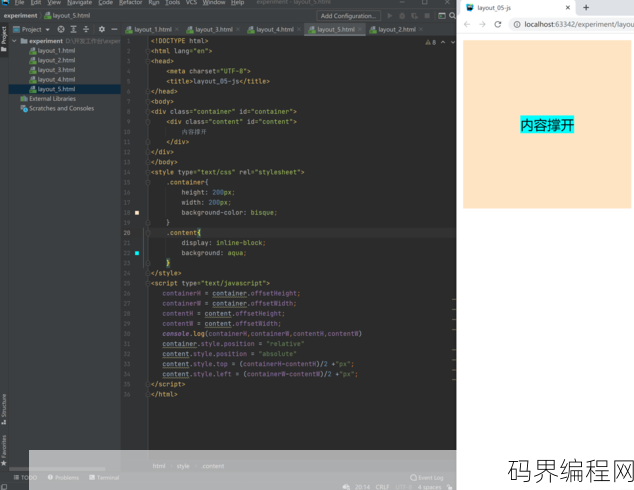Open the Help menu
Image resolution: width=634 pixels, height=490 pixels.
237,2
